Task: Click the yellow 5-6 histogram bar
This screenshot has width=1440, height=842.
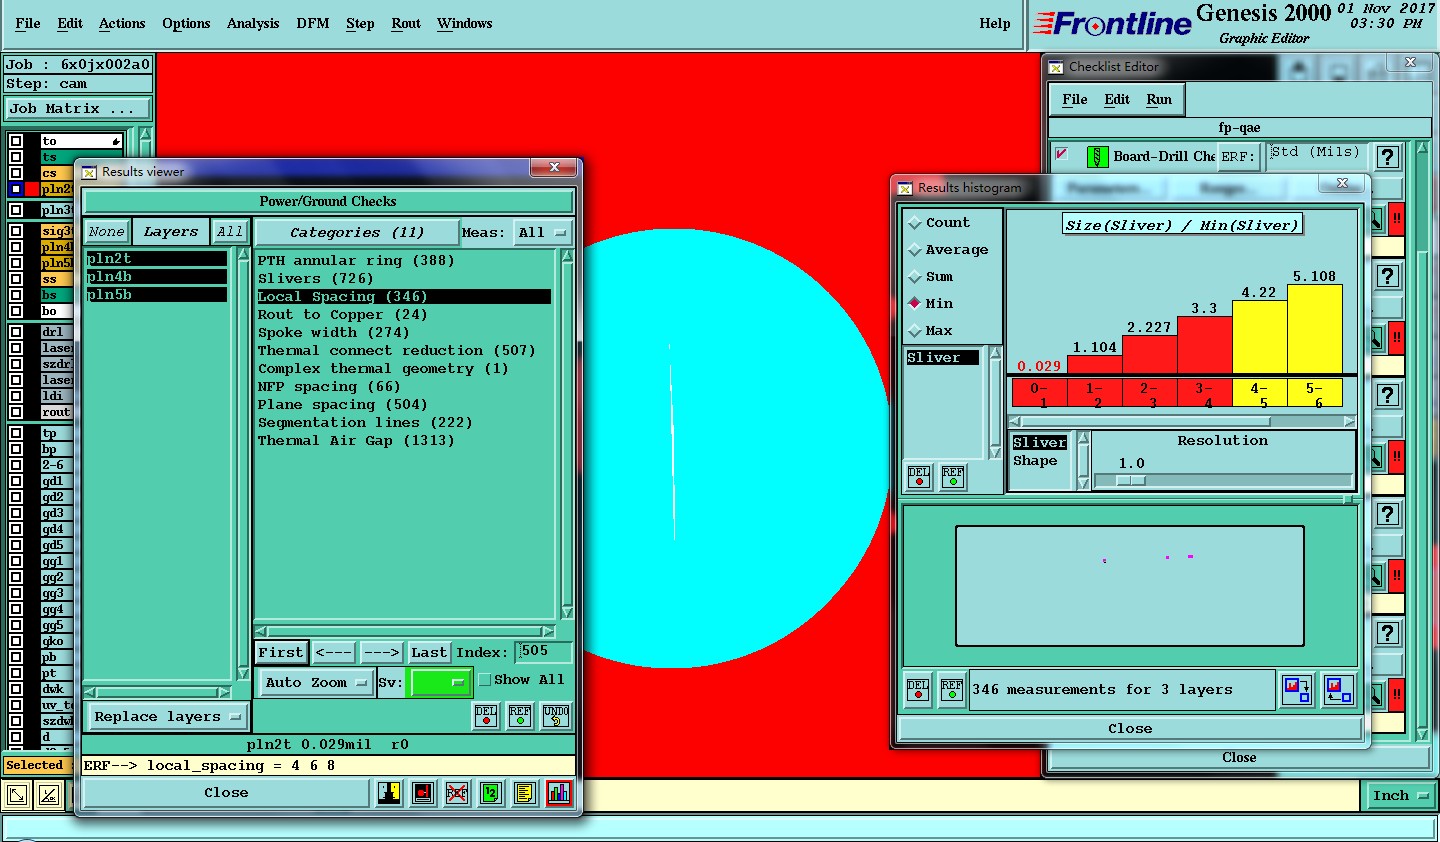Action: (1314, 329)
